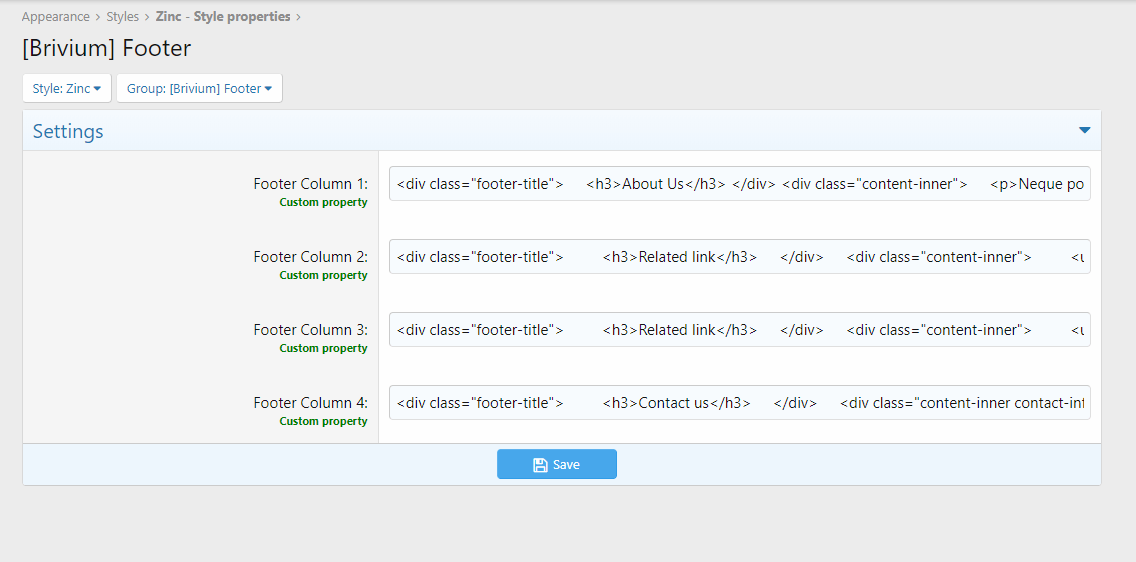Screen dimensions: 1136x562
Task: Click the Appearance breadcrumb link
Action: (x=56, y=17)
